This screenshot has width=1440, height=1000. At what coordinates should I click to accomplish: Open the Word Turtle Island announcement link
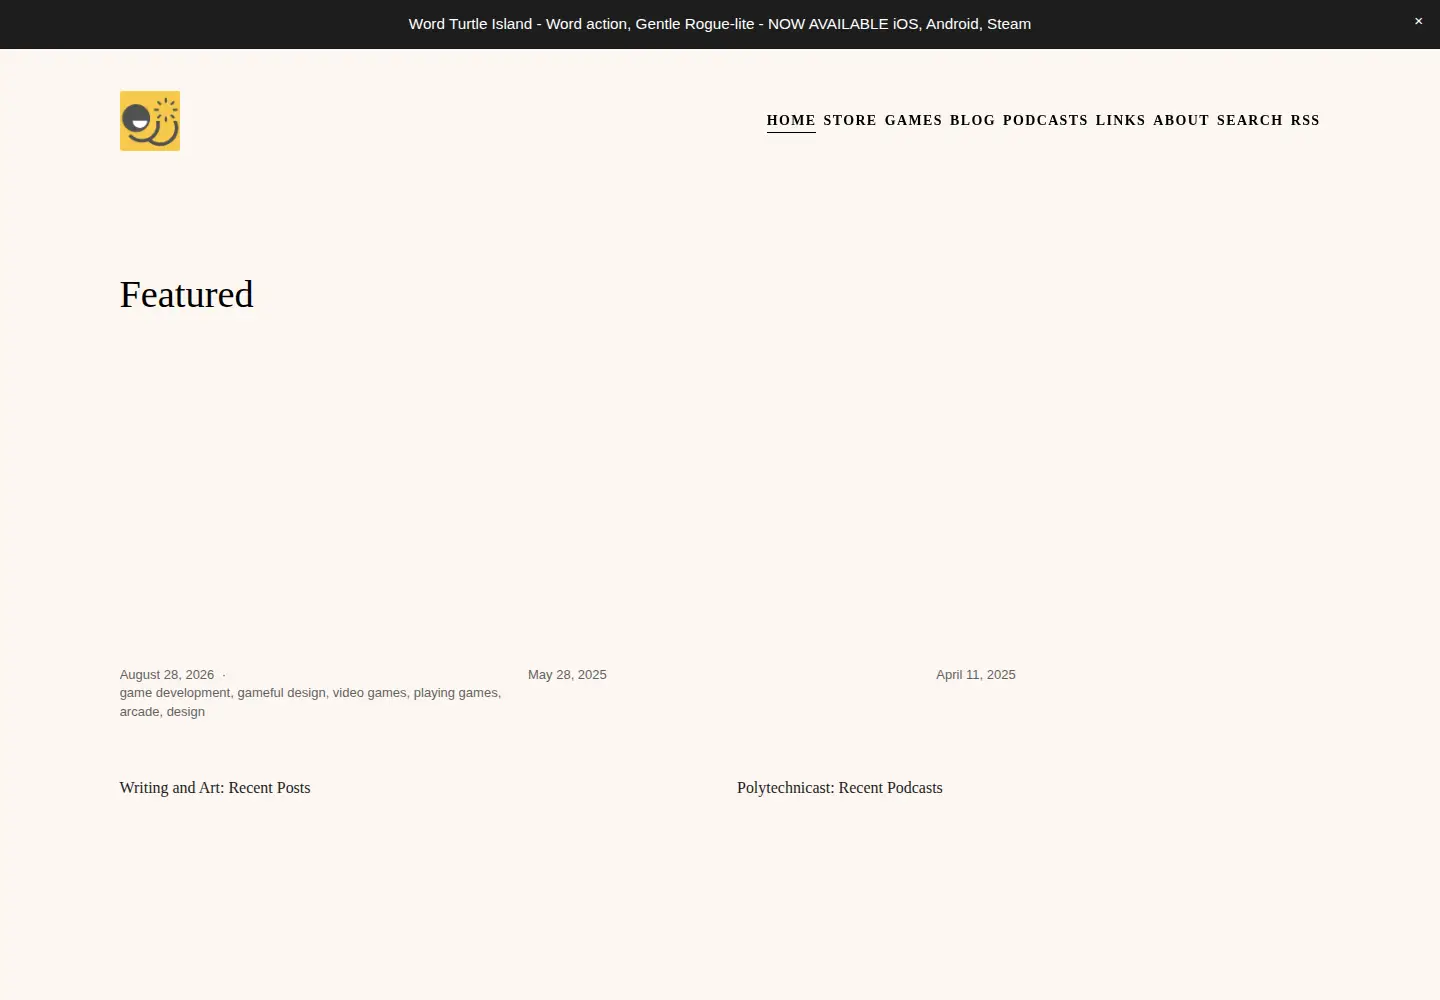pyautogui.click(x=720, y=24)
